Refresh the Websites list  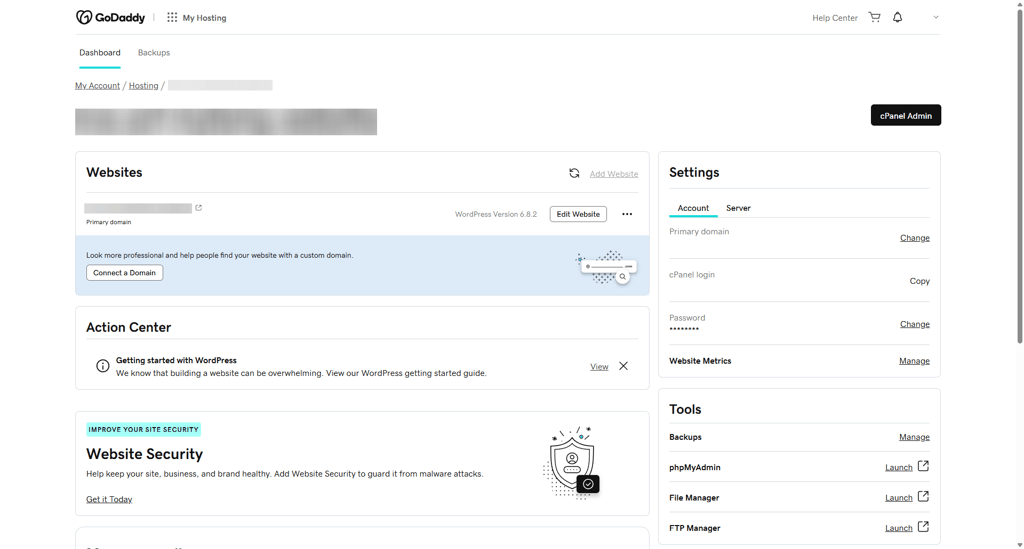tap(574, 173)
